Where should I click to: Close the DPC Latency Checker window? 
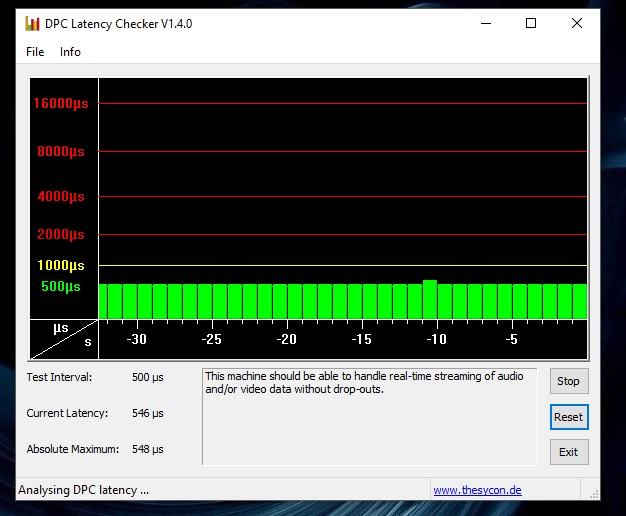point(577,23)
